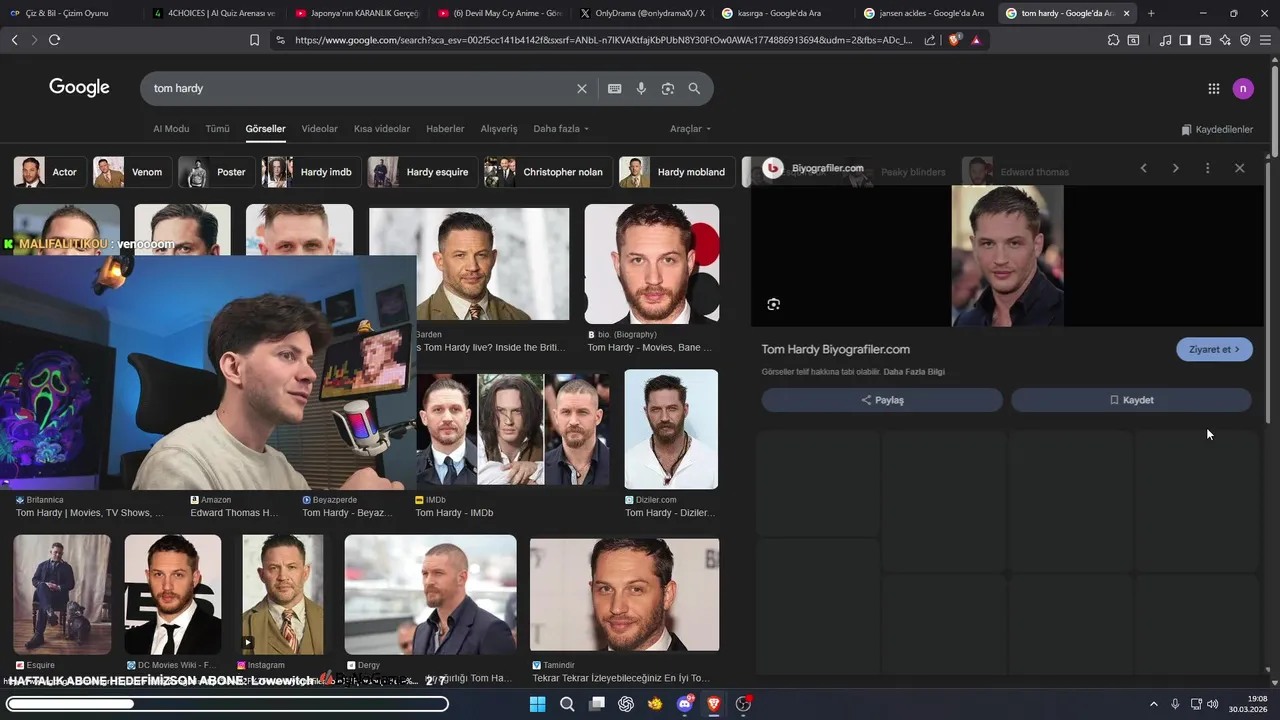Select the Poster filter chip
This screenshot has width=1280, height=720.
click(x=215, y=172)
